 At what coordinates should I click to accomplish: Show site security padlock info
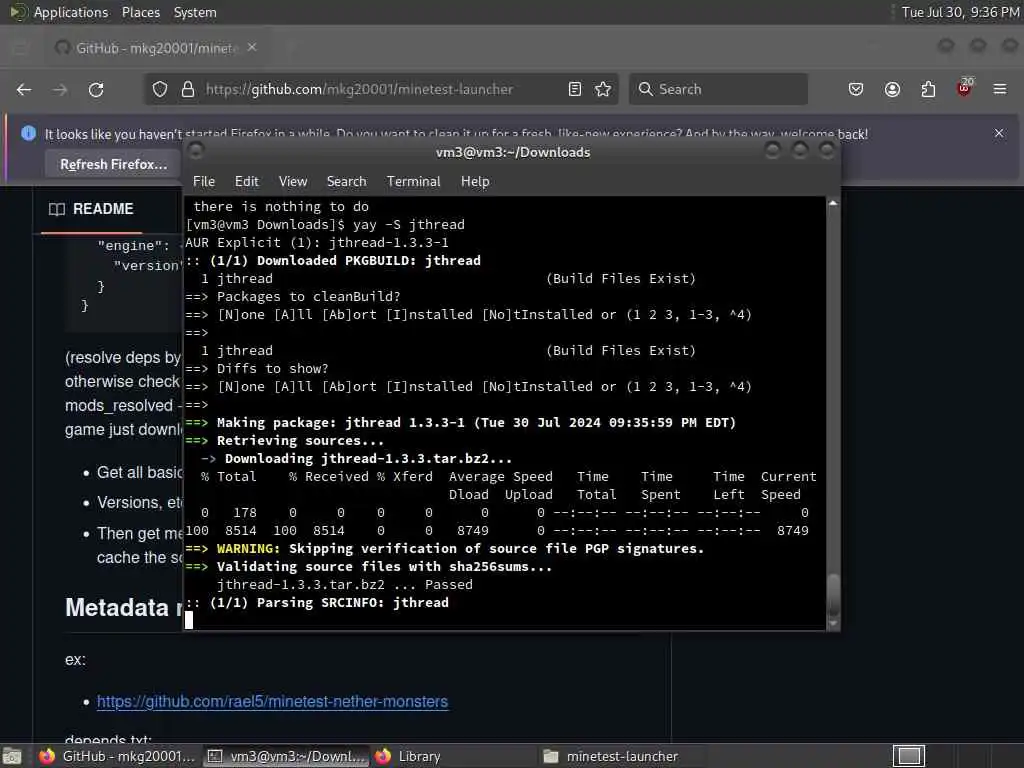point(188,89)
